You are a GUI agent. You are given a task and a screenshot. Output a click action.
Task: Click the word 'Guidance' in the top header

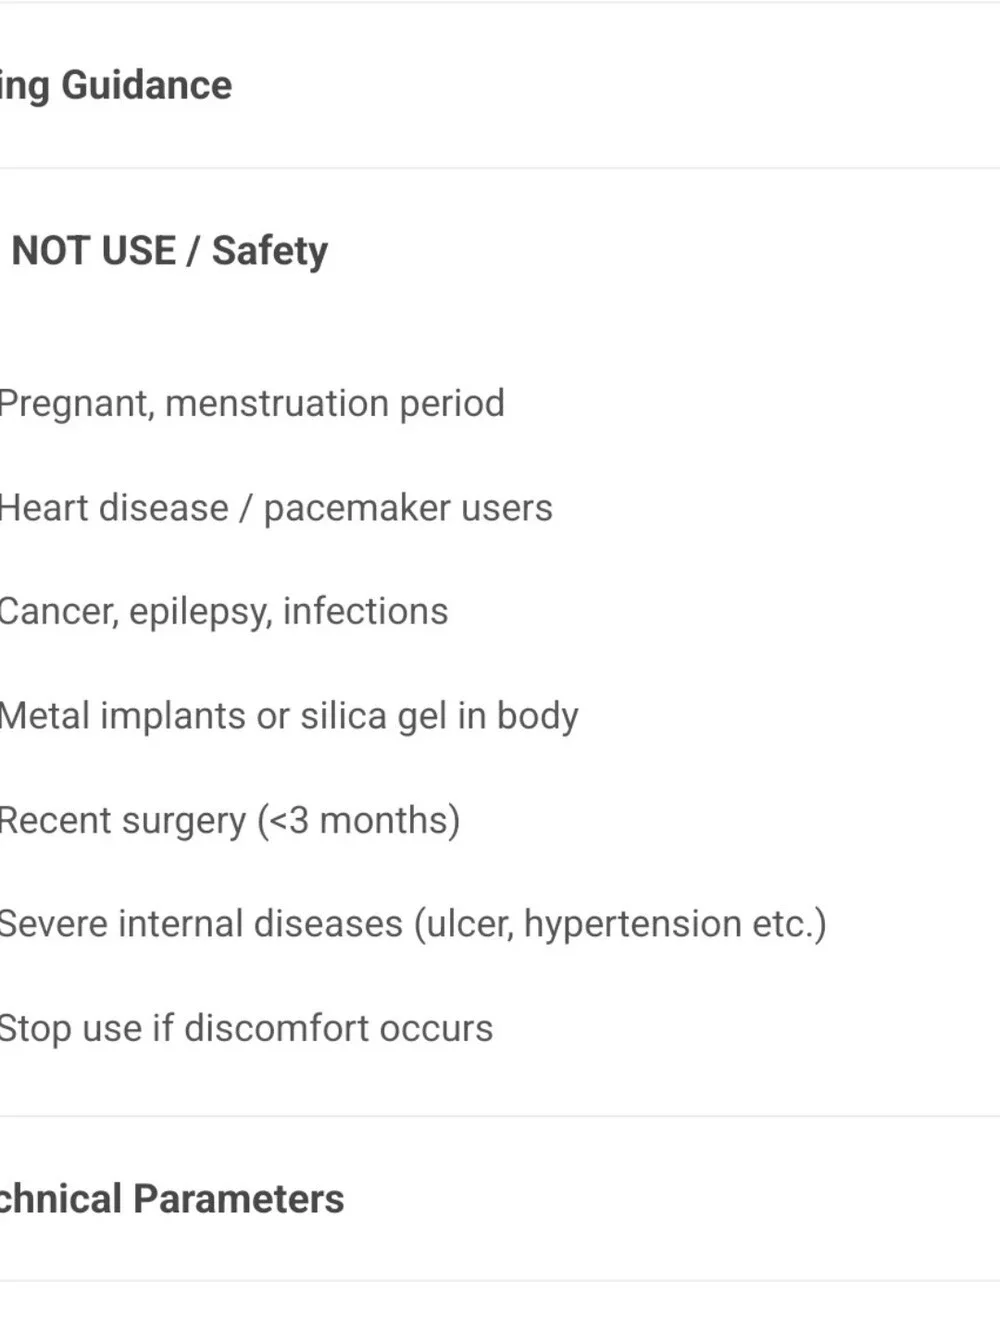point(147,85)
